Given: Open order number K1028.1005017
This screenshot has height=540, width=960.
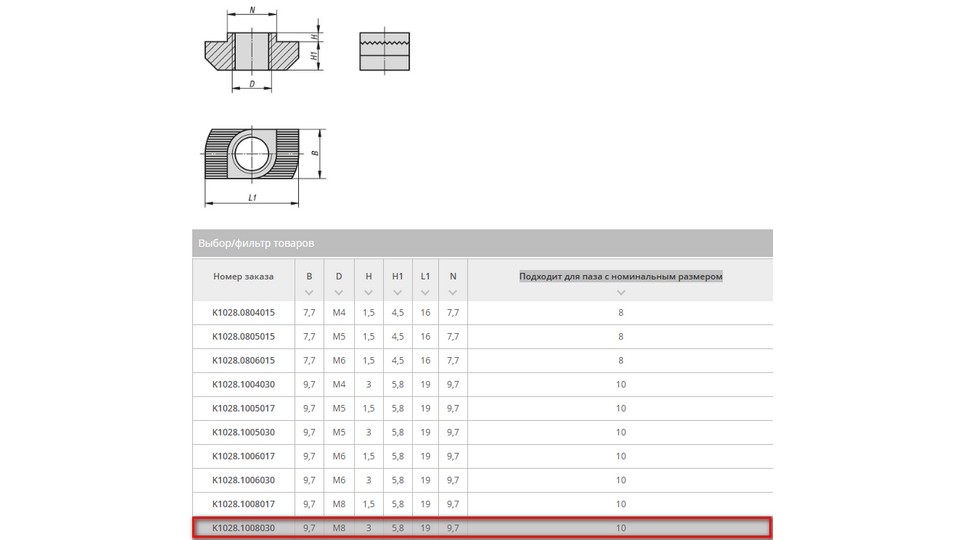Looking at the screenshot, I should 243,408.
